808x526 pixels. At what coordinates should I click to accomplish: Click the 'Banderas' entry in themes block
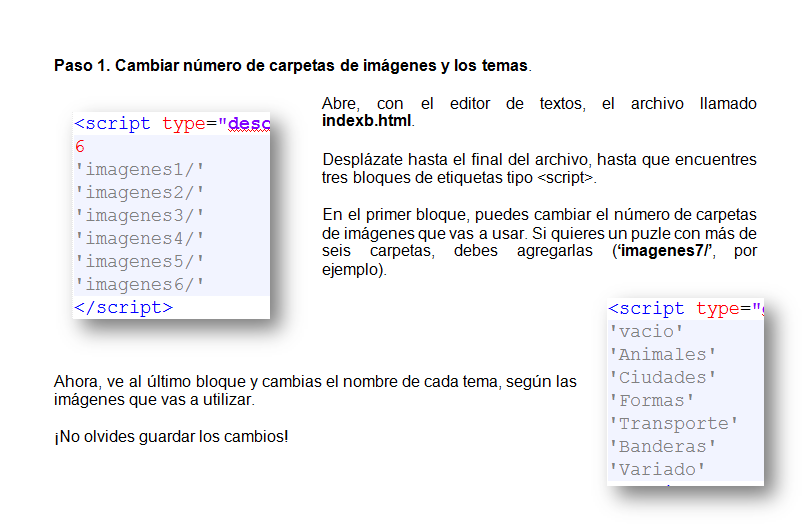point(663,447)
